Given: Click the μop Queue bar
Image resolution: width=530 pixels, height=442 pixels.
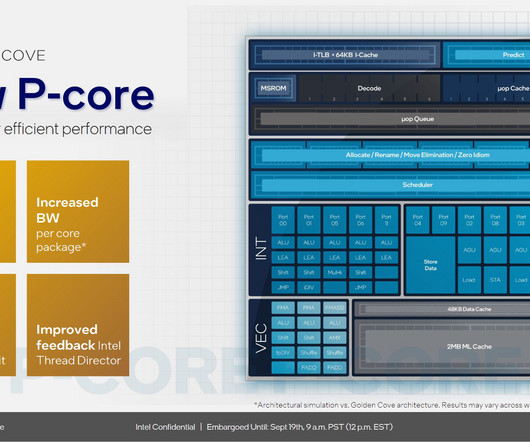Looking at the screenshot, I should click(x=393, y=119).
